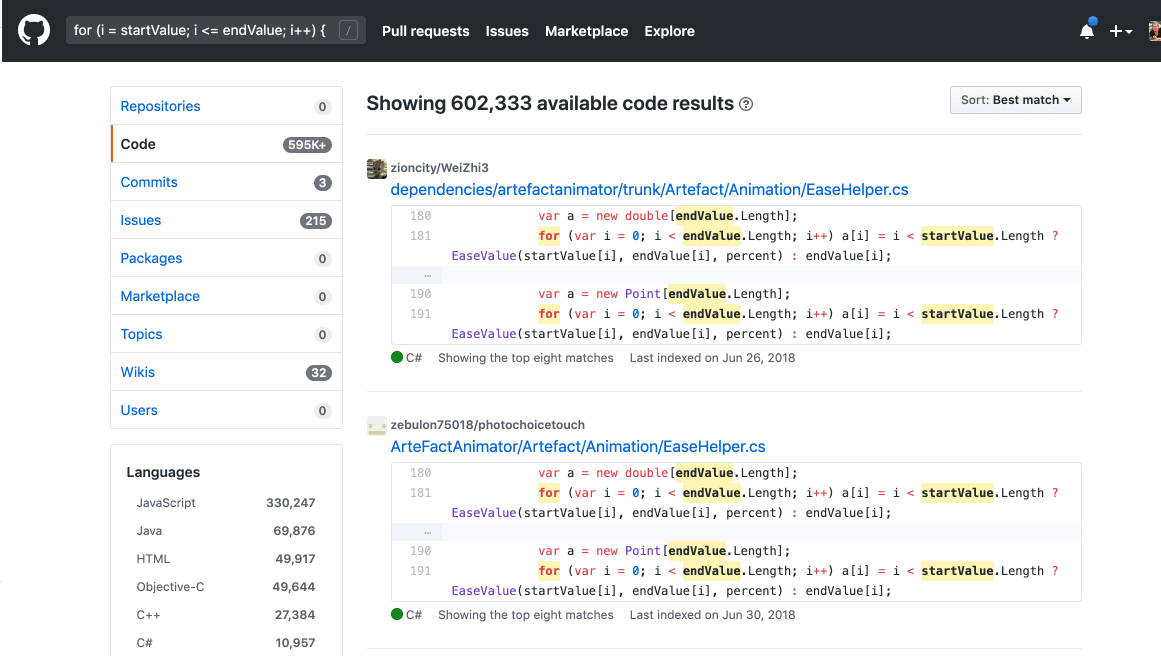Click into the GitHub search field
The width and height of the screenshot is (1161, 656).
[x=200, y=31]
